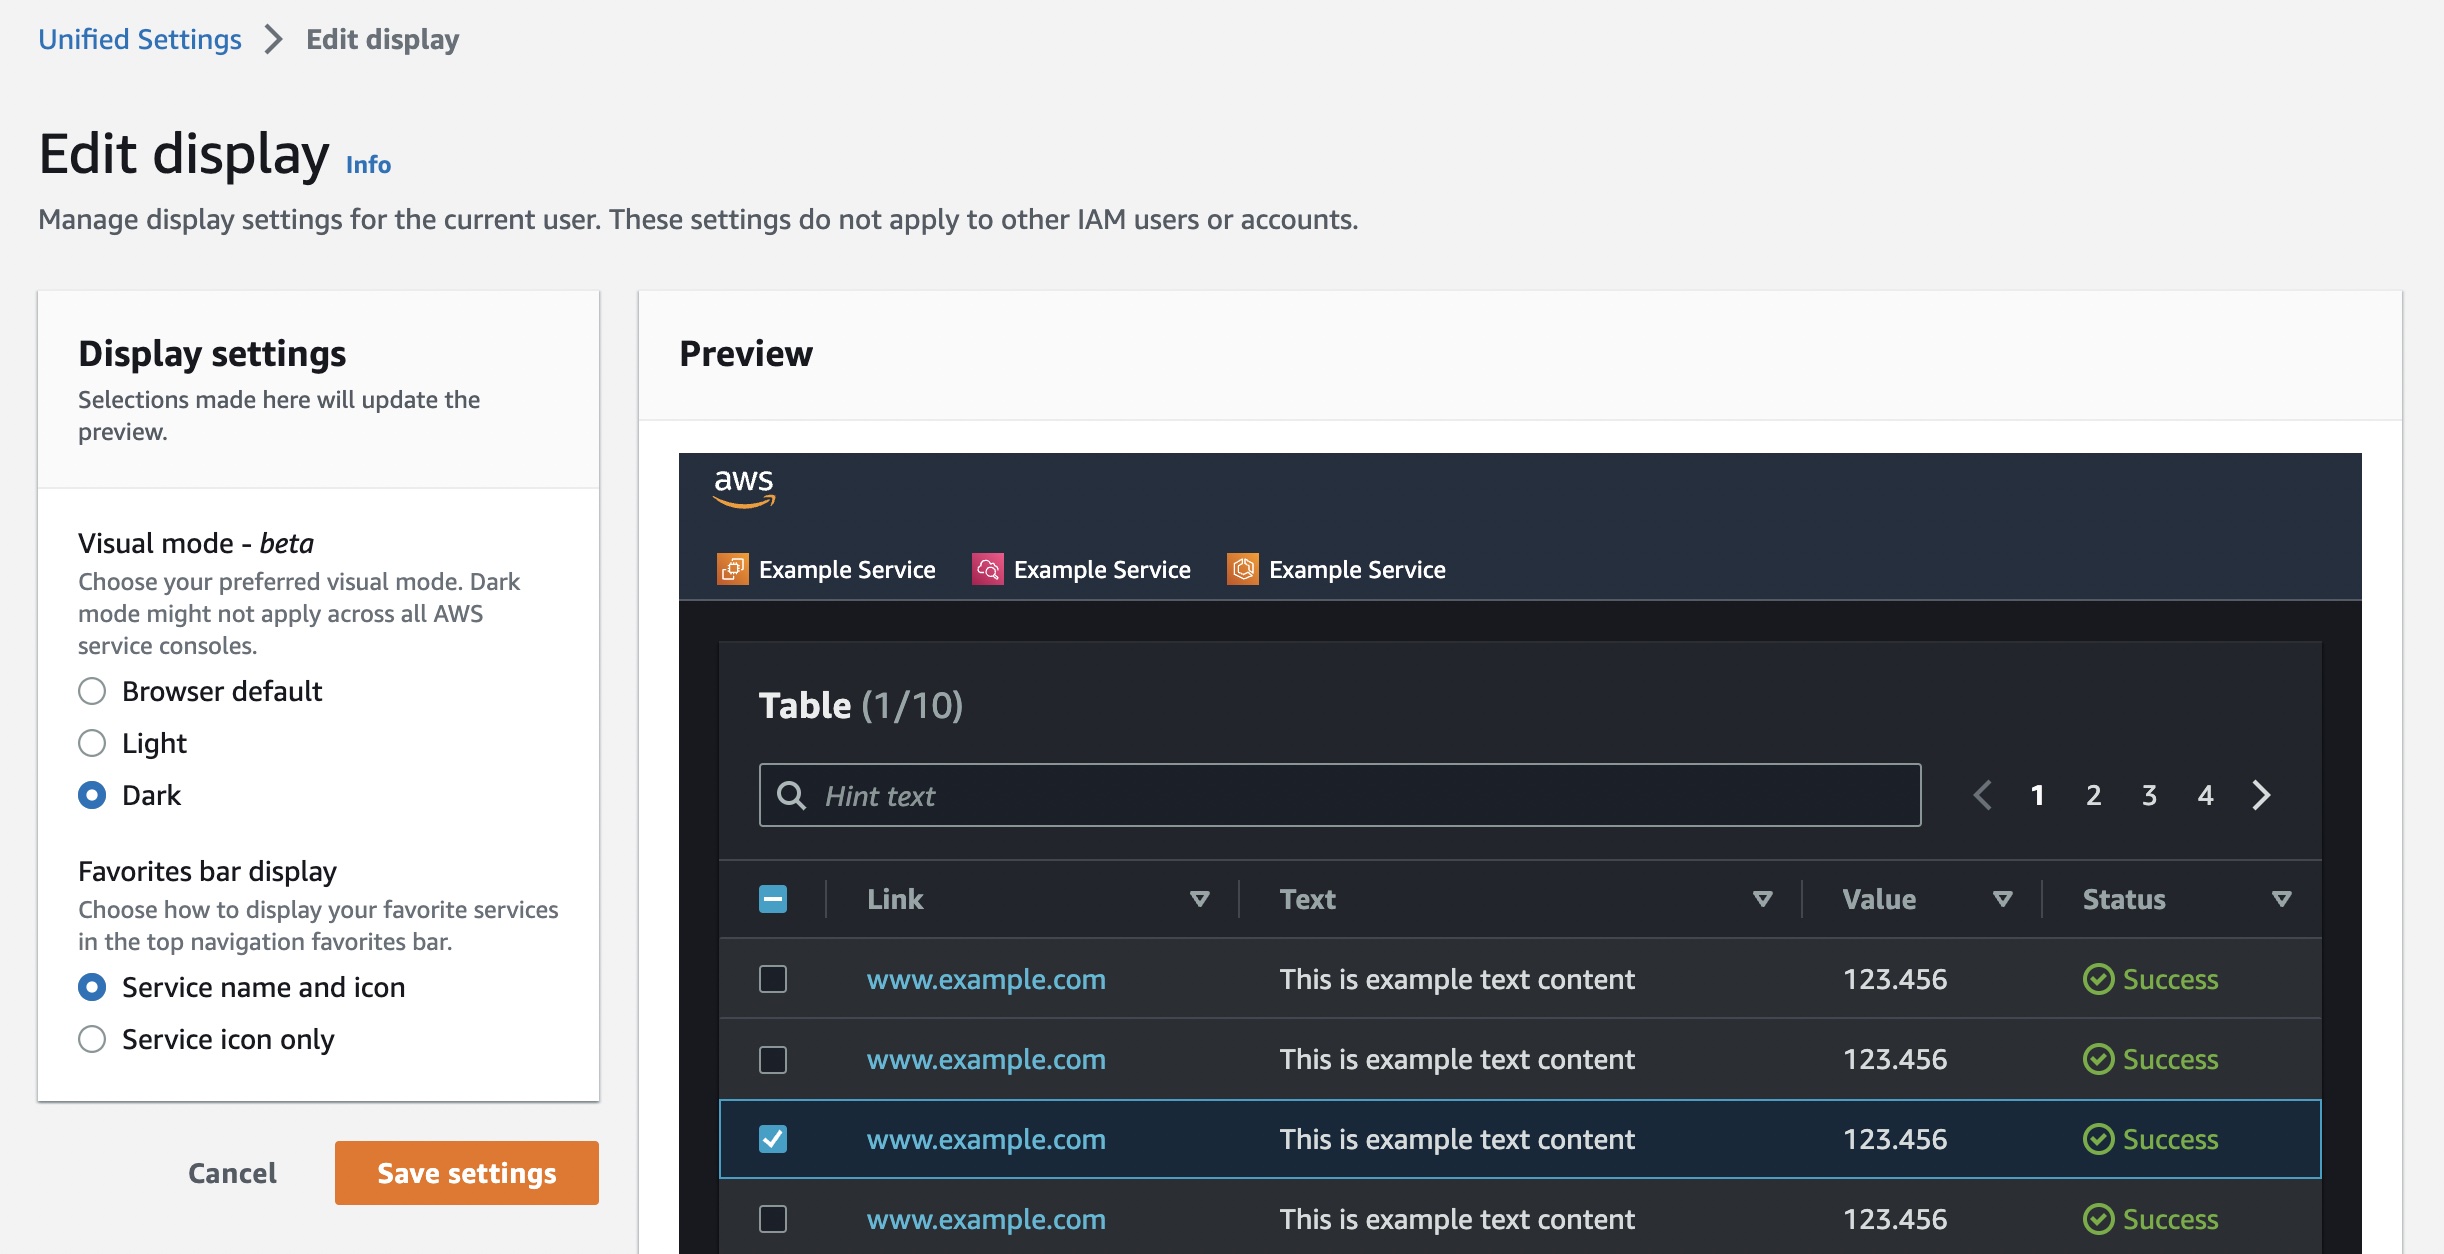Select the Dark visual mode option
The height and width of the screenshot is (1254, 2444).
[93, 793]
